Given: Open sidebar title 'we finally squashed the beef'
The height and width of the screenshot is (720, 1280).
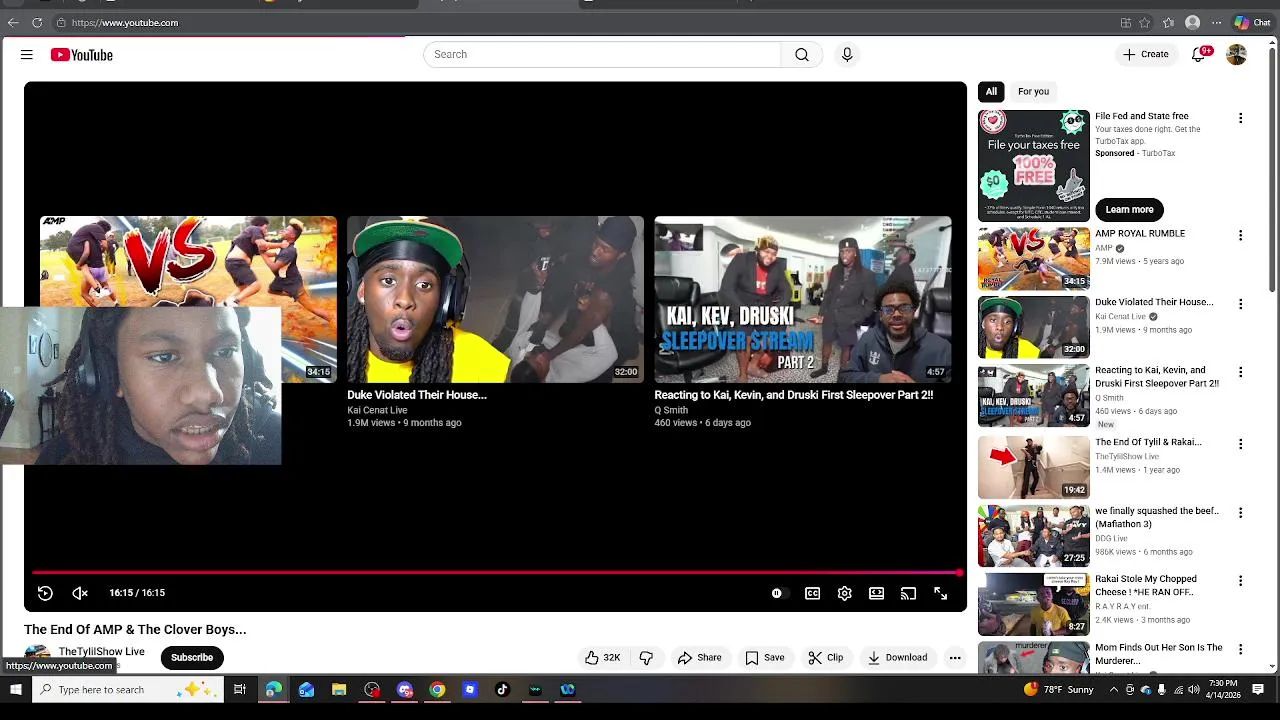Looking at the screenshot, I should click(x=1157, y=517).
